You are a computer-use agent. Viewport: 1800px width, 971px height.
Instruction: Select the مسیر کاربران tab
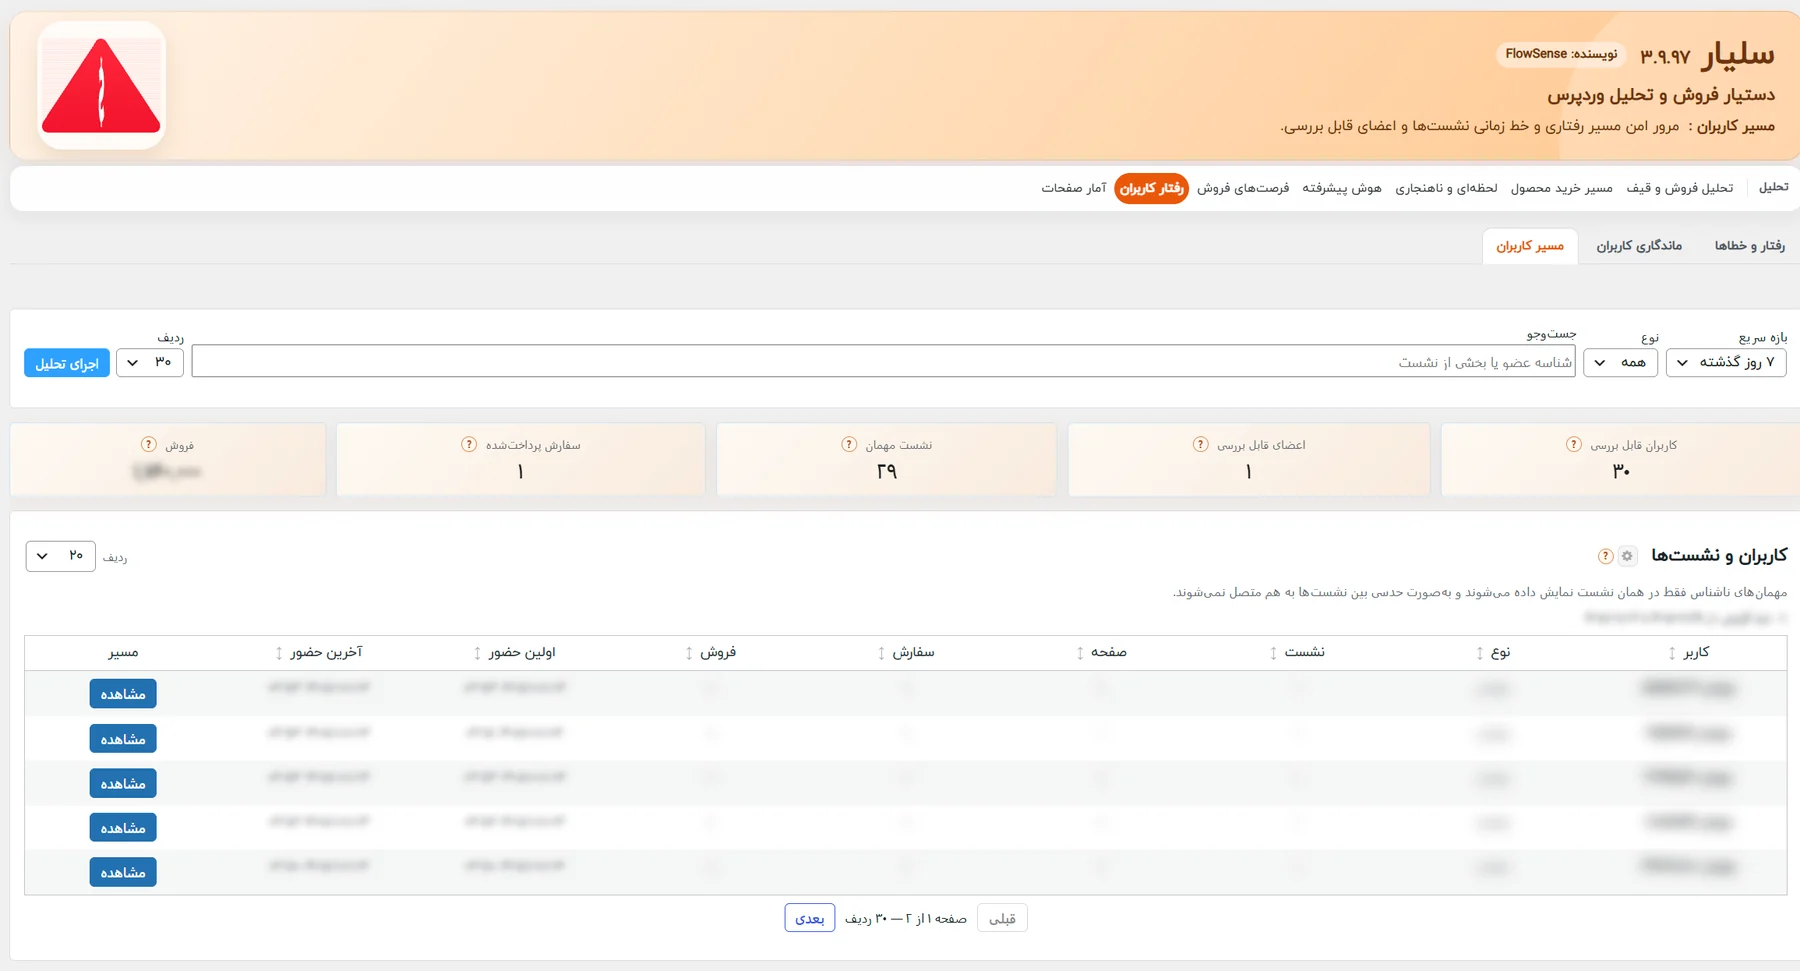pos(1530,246)
